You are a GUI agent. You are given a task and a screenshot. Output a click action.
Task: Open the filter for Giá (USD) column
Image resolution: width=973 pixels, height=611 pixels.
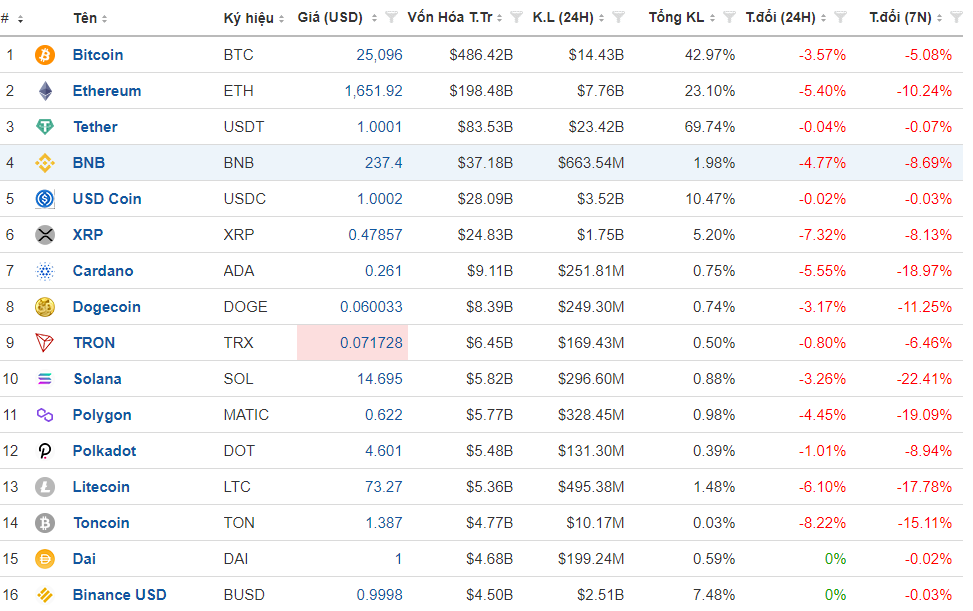(x=392, y=17)
